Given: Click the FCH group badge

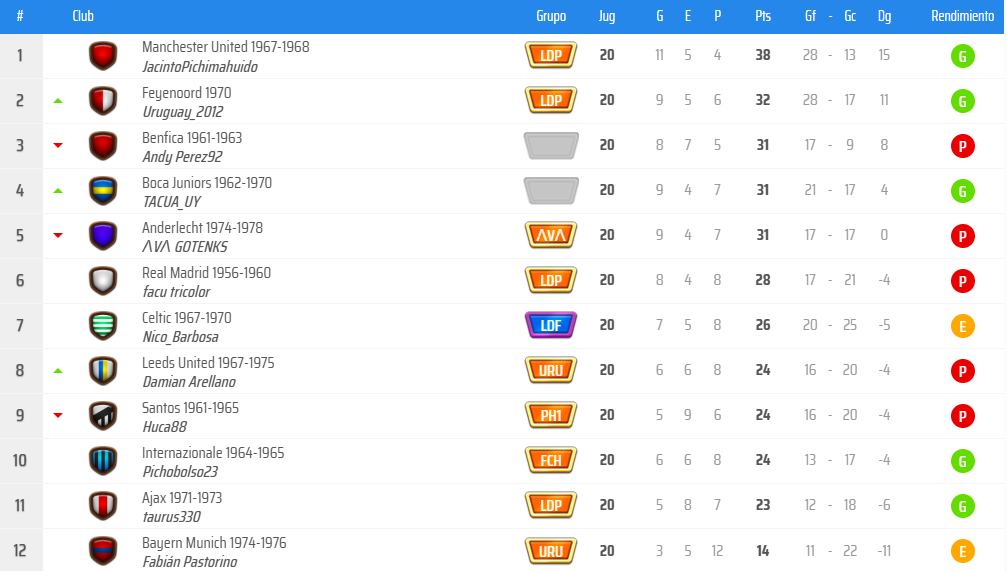Looking at the screenshot, I should coord(551,461).
